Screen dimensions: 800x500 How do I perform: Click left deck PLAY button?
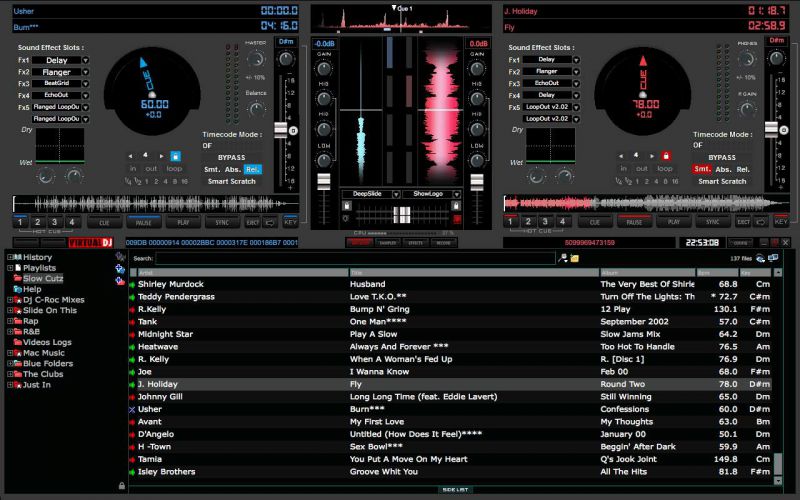[x=183, y=222]
